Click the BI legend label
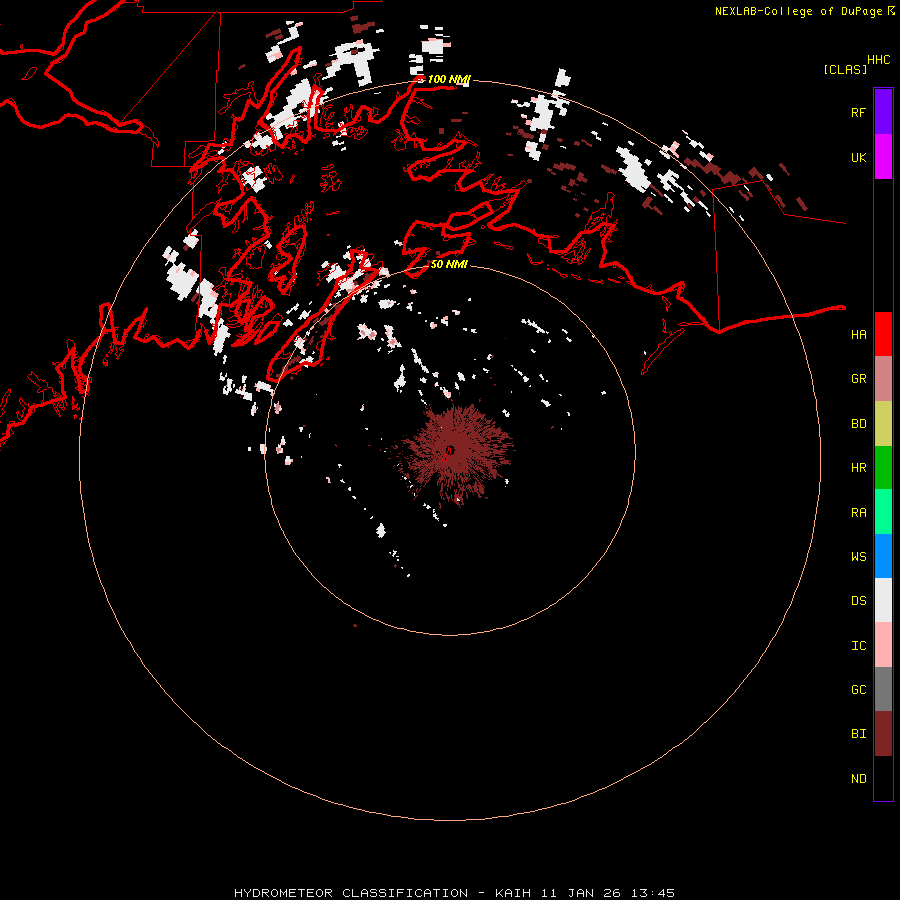 coord(858,734)
